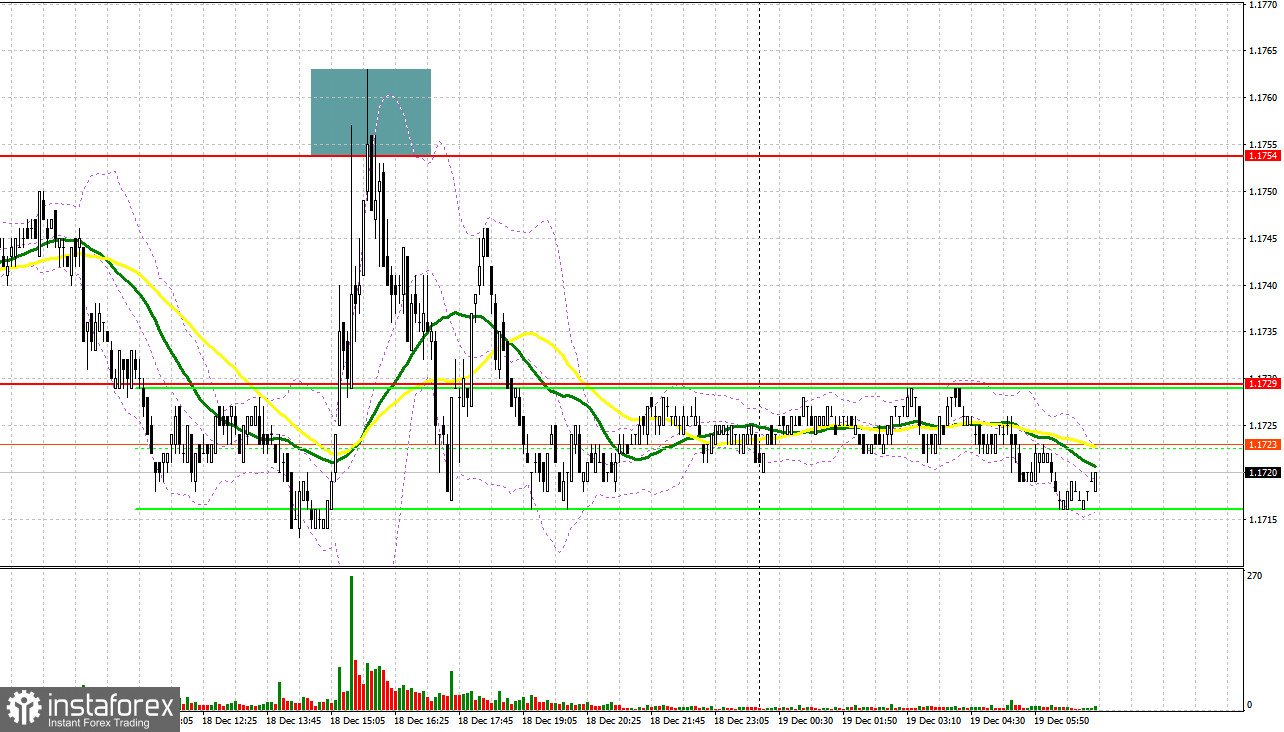
Task: Click the 19 Dec 03:10 time label
Action: [932, 719]
